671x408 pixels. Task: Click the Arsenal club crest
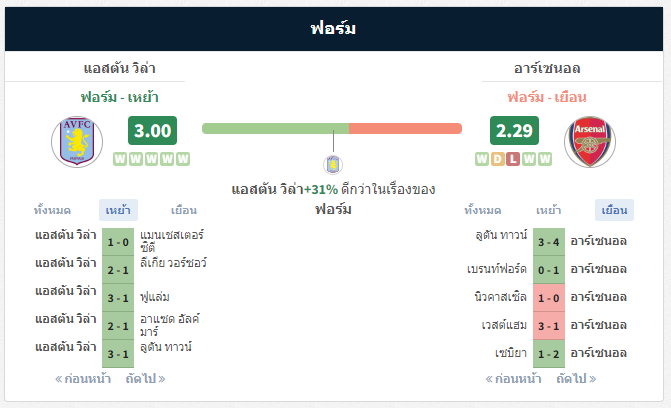pos(590,142)
